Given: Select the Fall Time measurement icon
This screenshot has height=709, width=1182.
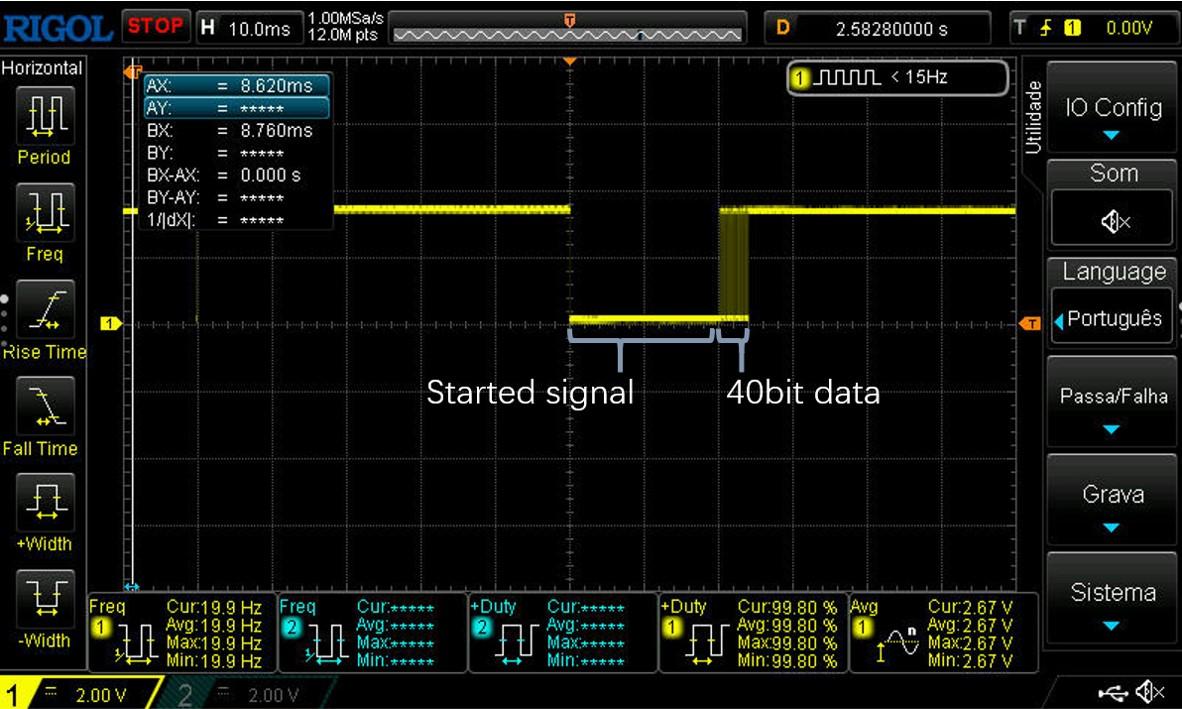Looking at the screenshot, I should tap(45, 406).
